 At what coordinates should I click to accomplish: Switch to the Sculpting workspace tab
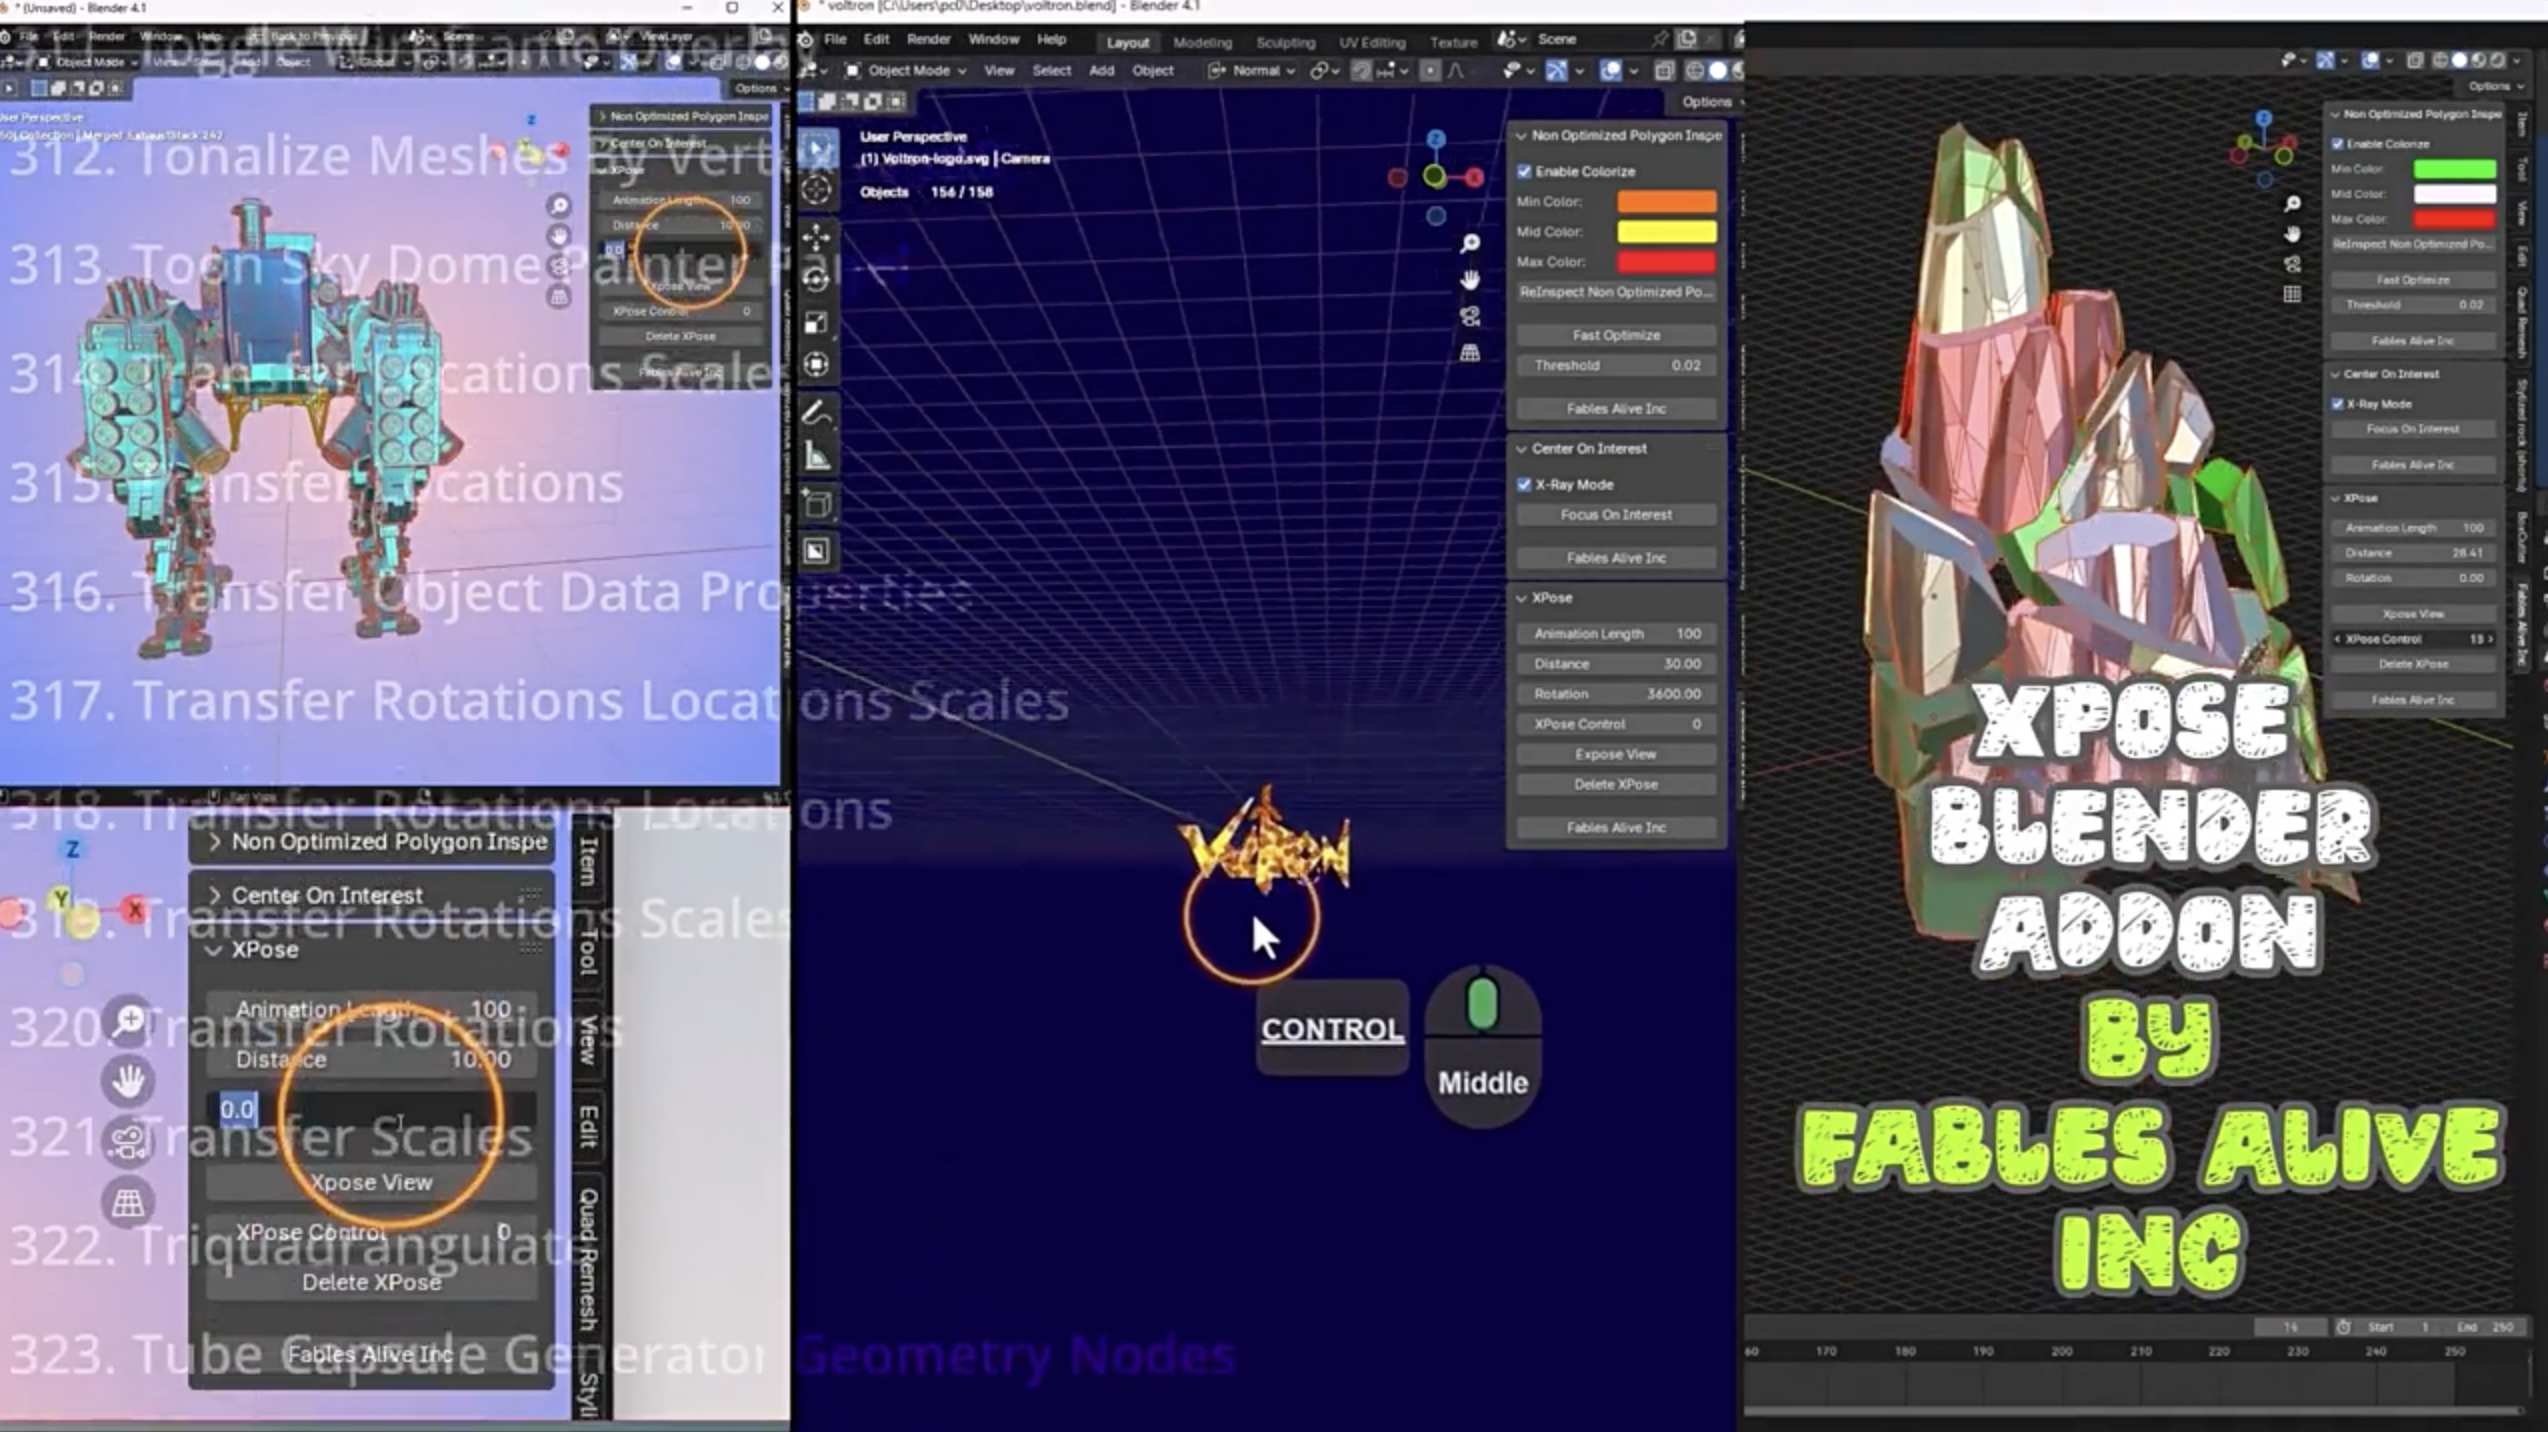point(1285,42)
